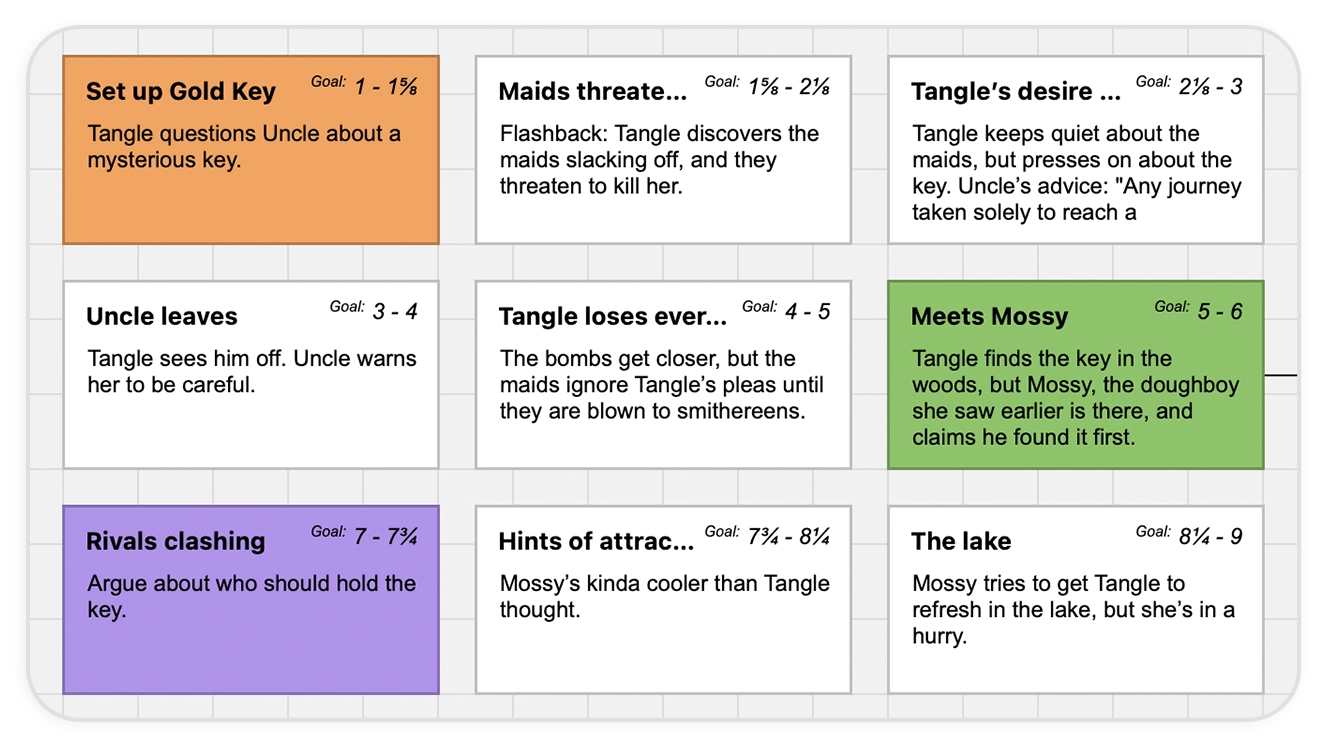Click the purple Rivals clashing card title
Screen dimensions: 1326x747
click(x=175, y=542)
